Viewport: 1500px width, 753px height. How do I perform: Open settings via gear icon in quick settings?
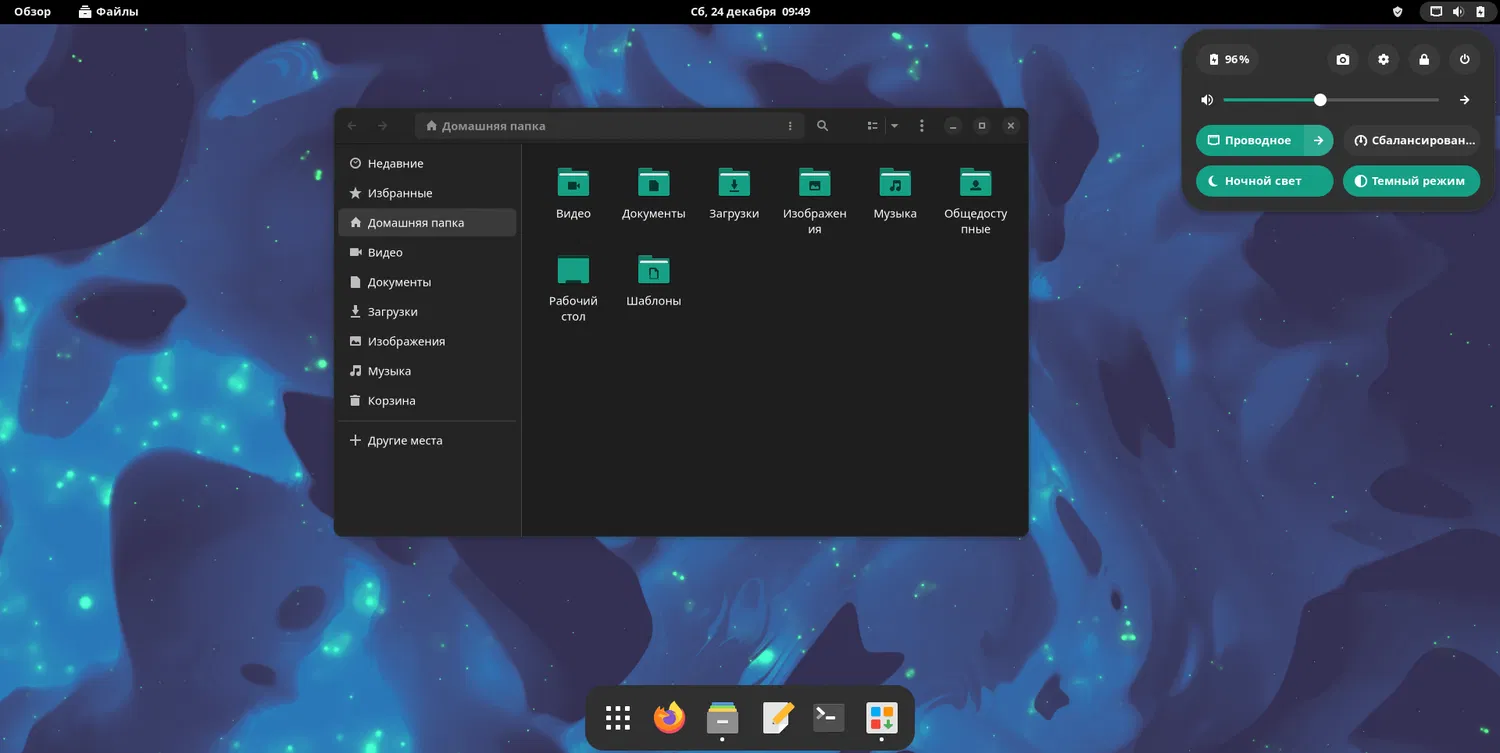click(x=1383, y=60)
